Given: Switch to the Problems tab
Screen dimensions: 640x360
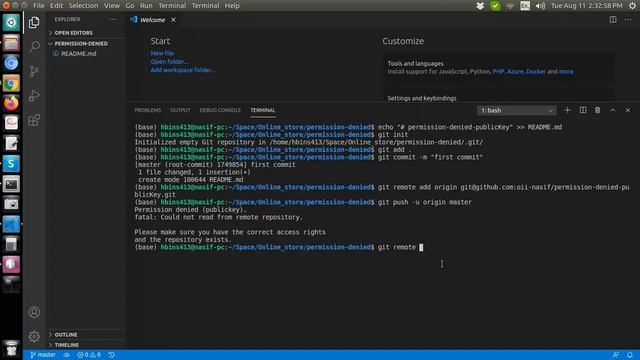Looking at the screenshot, I should point(148,110).
